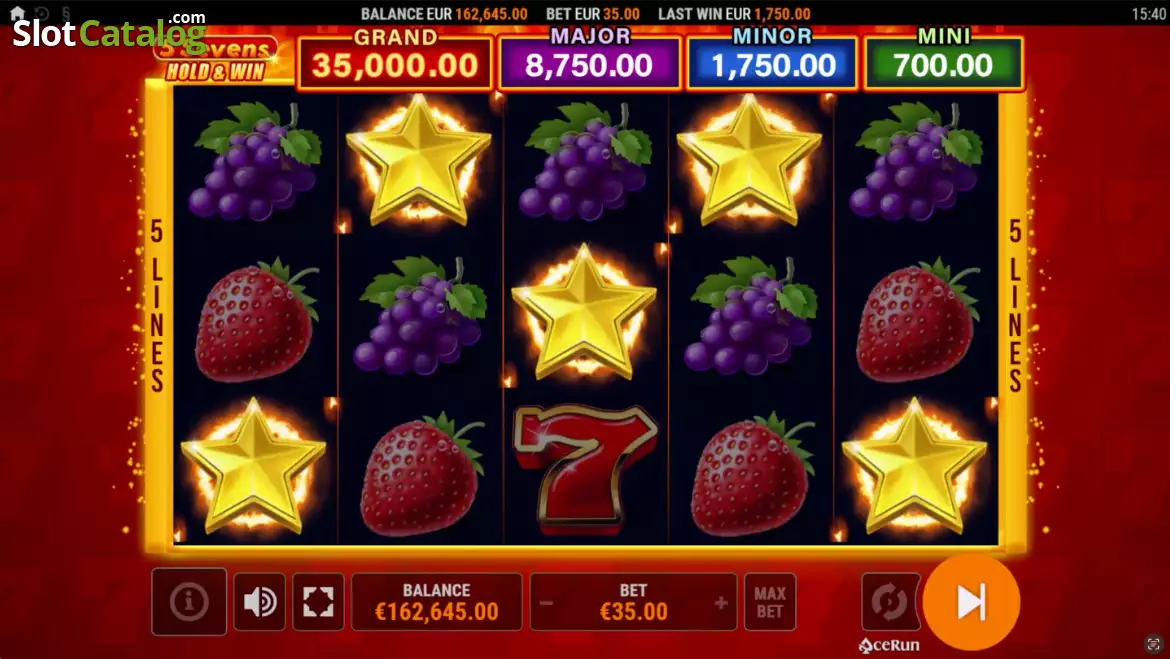1170x659 pixels.
Task: Open the SlotCatalog logo link
Action: 109,31
